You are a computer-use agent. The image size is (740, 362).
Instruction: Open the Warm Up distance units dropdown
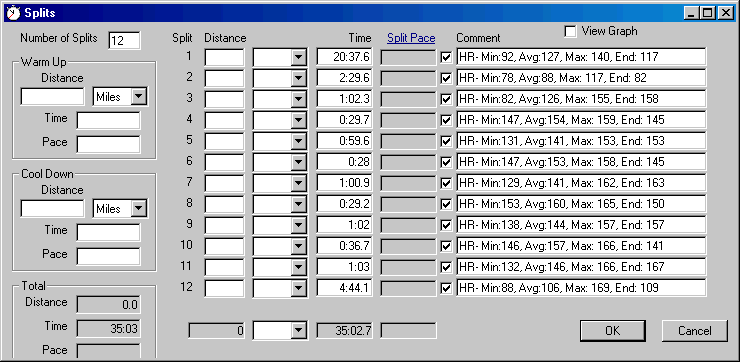click(138, 97)
